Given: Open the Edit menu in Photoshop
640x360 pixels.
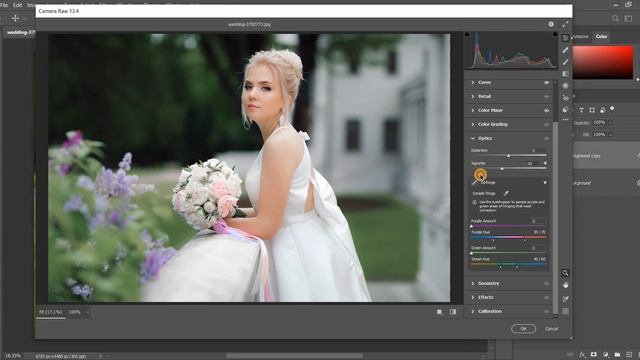Looking at the screenshot, I should [x=18, y=5].
